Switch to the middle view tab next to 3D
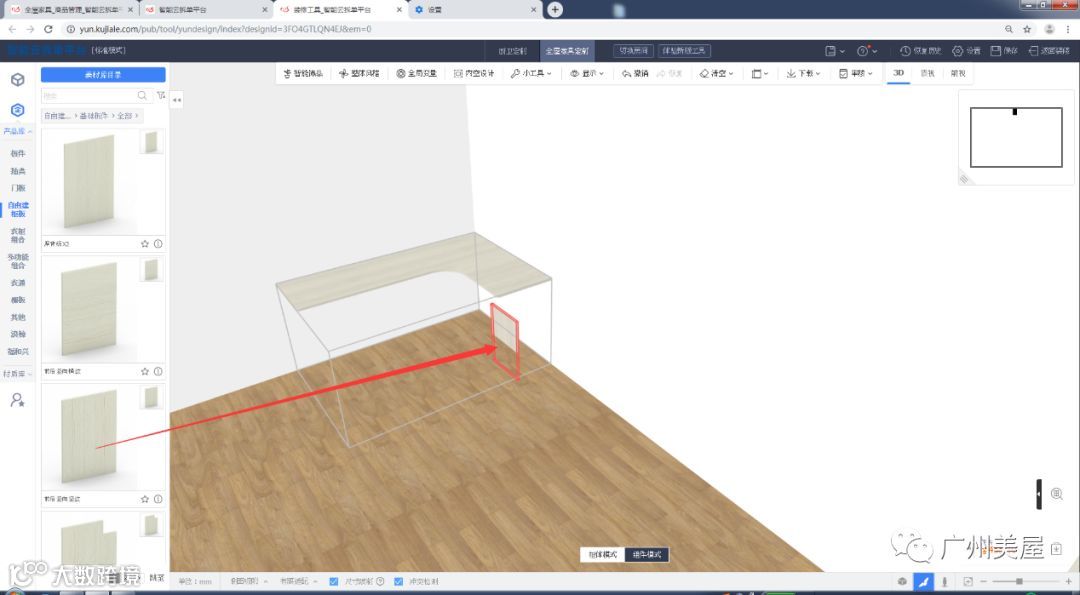The width and height of the screenshot is (1080, 595). (x=928, y=73)
